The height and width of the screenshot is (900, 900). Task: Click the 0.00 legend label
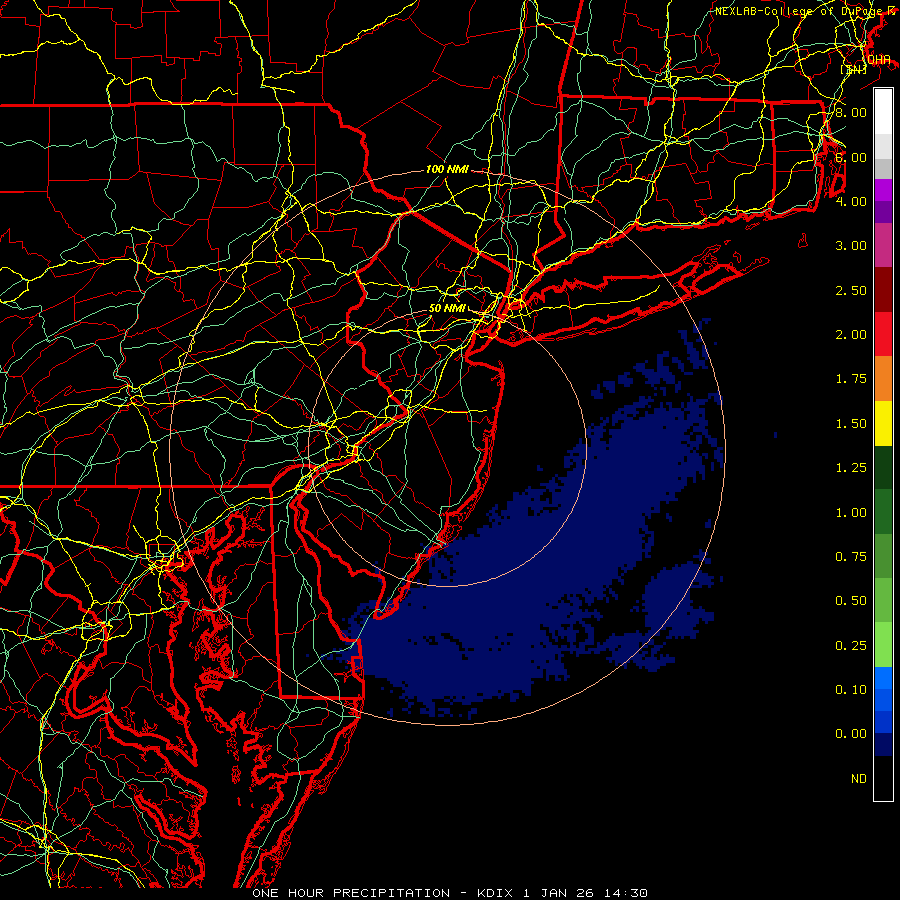[851, 734]
